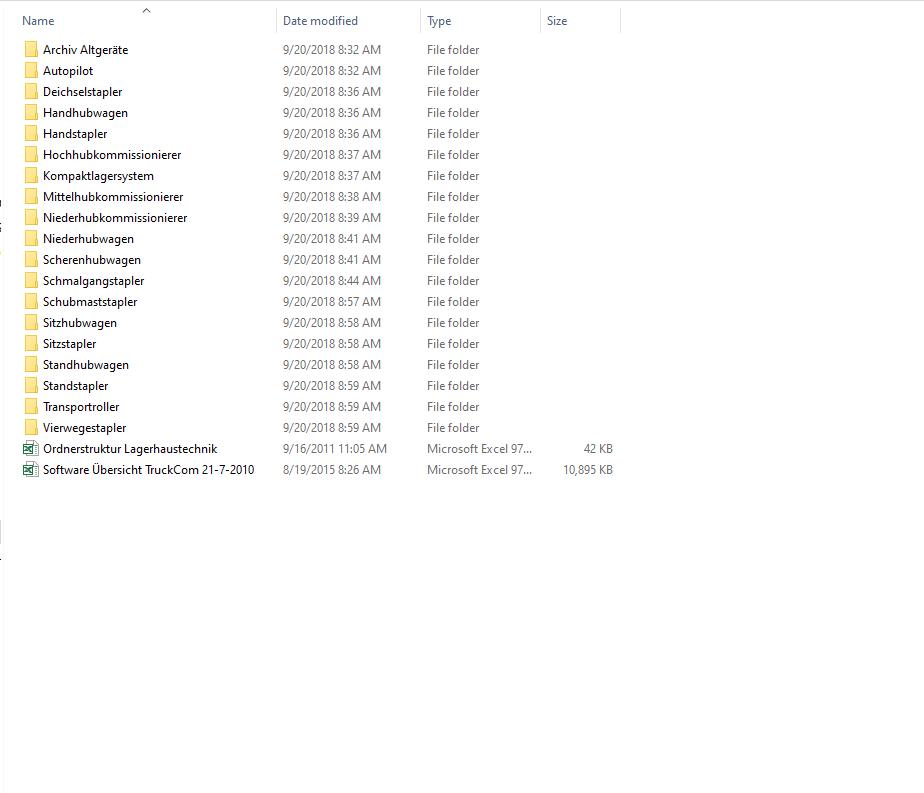Click the Transportroller folder icon
The image size is (924, 793).
pos(31,407)
